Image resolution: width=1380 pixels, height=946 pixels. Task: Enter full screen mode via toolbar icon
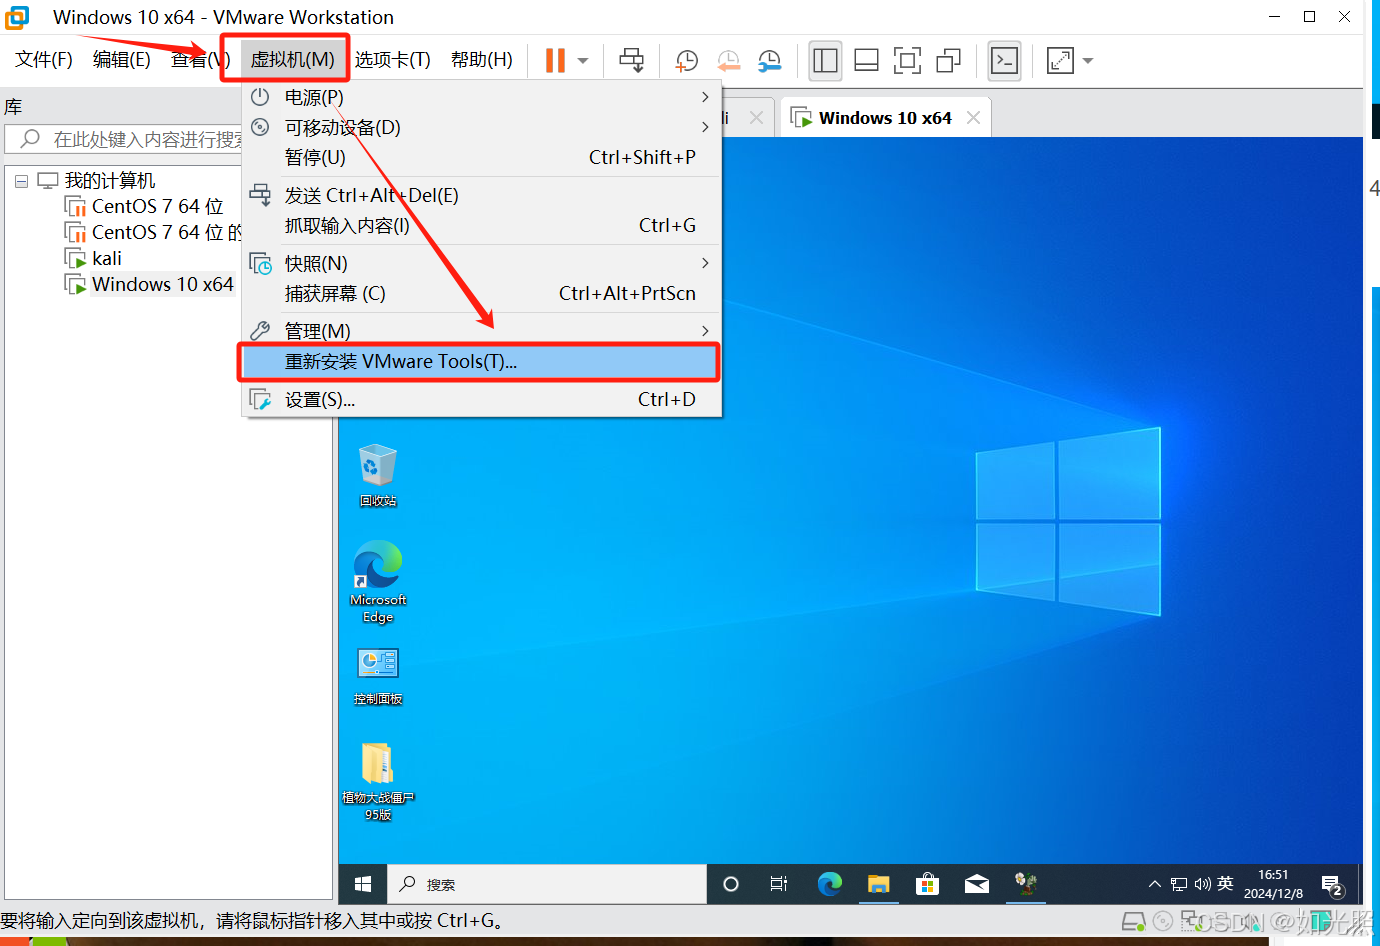(x=907, y=60)
